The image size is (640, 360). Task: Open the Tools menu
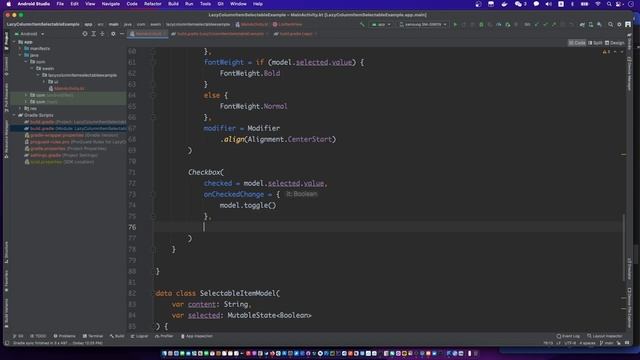tap(205, 4)
